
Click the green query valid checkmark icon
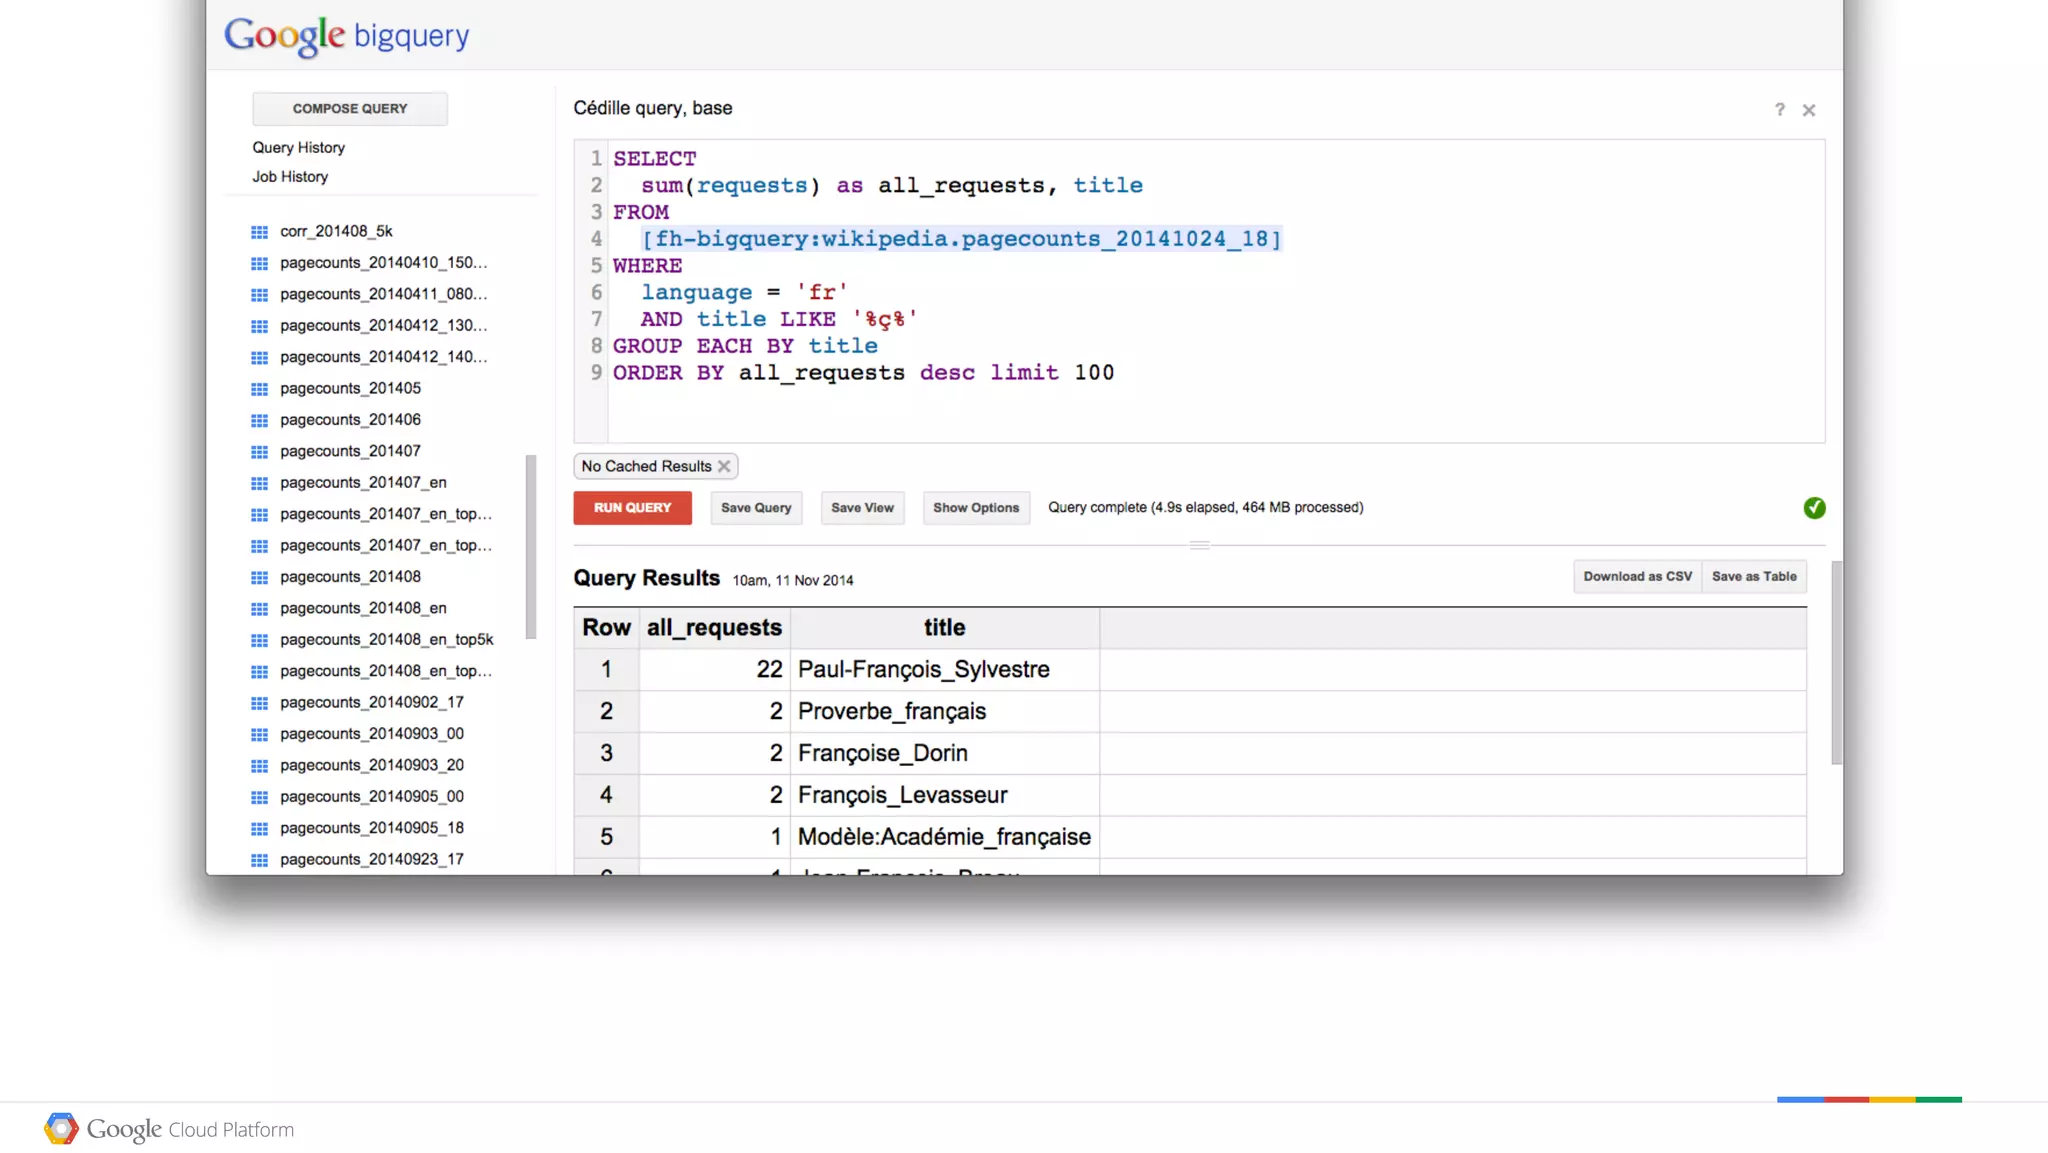(x=1814, y=508)
